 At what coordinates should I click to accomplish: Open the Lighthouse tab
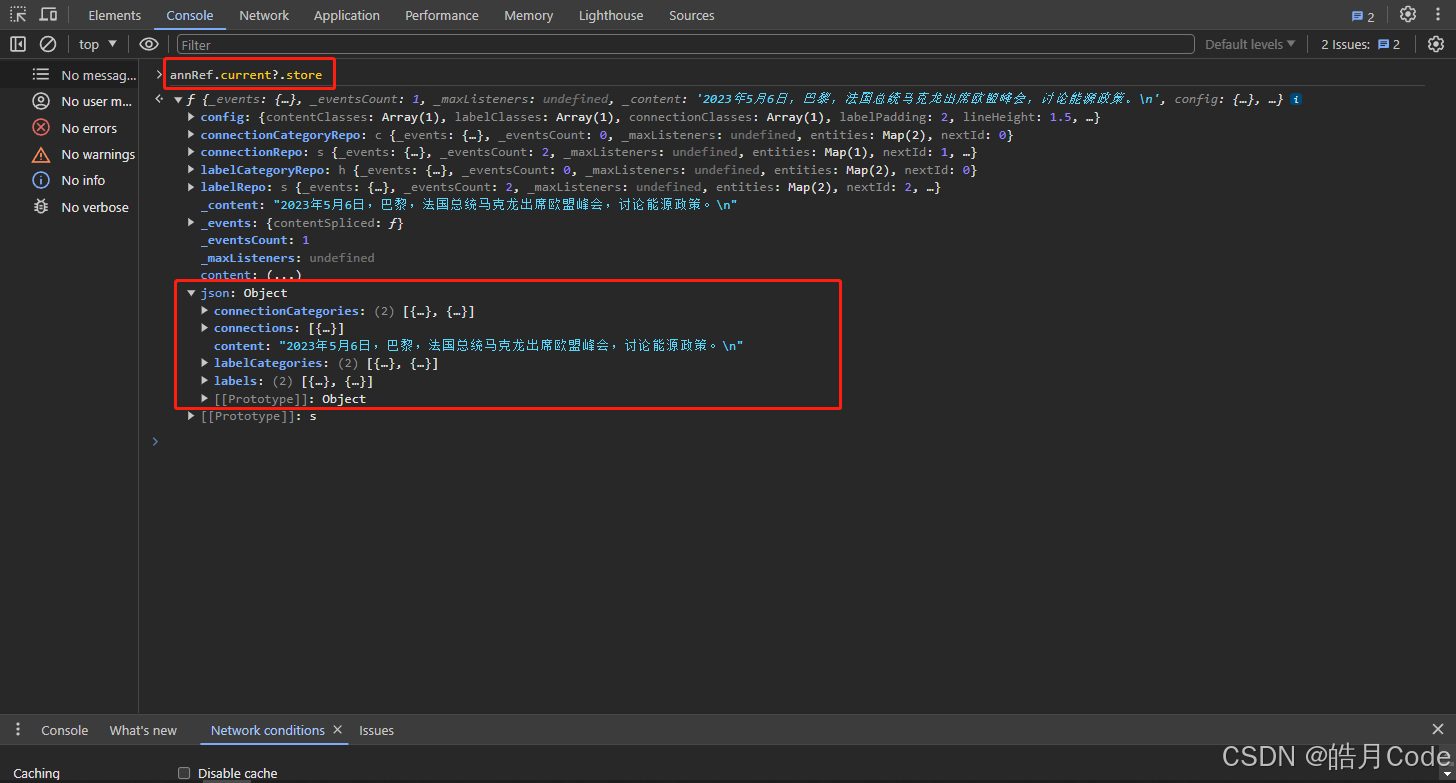point(611,15)
